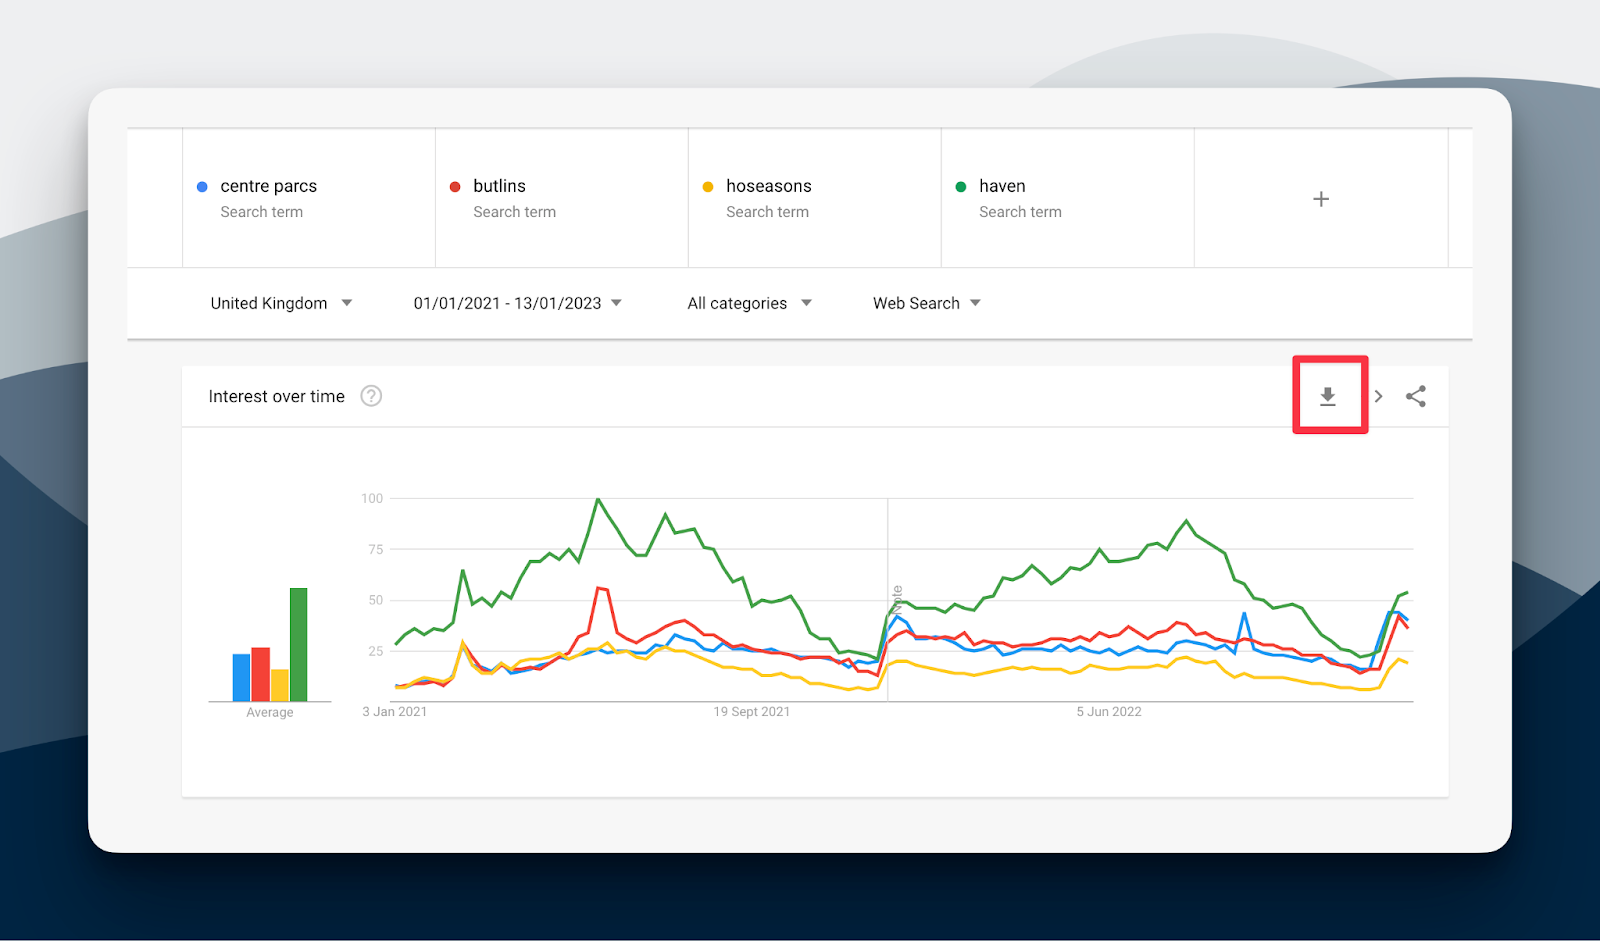This screenshot has height=941, width=1600.
Task: Click the 5 Jun 2022 axis label
Action: (1109, 712)
